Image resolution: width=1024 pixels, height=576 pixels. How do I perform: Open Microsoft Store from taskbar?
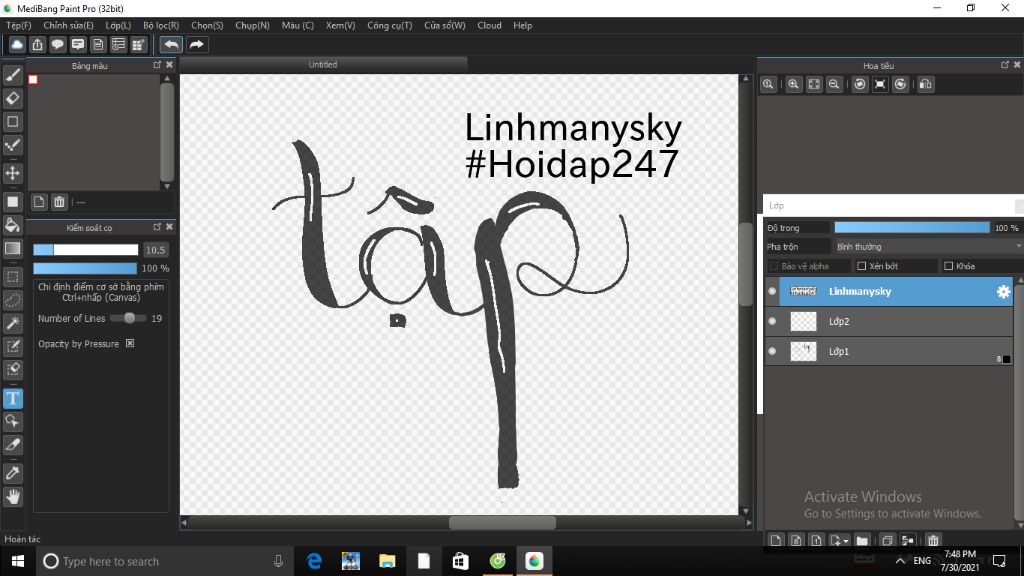pyautogui.click(x=460, y=561)
